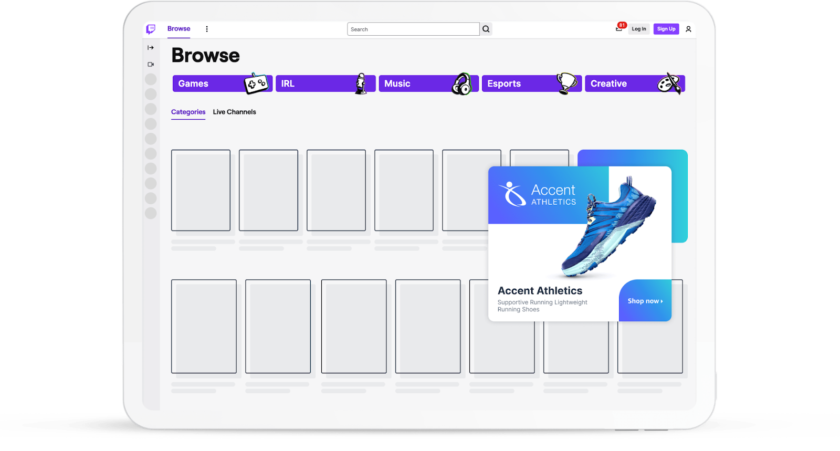The height and width of the screenshot is (451, 840).
Task: Select the Categories tab
Action: (188, 112)
